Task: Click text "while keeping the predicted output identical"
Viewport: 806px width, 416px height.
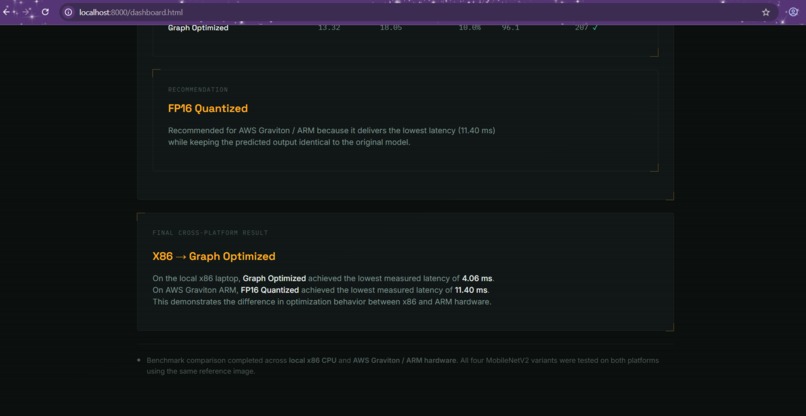Action: click(249, 142)
